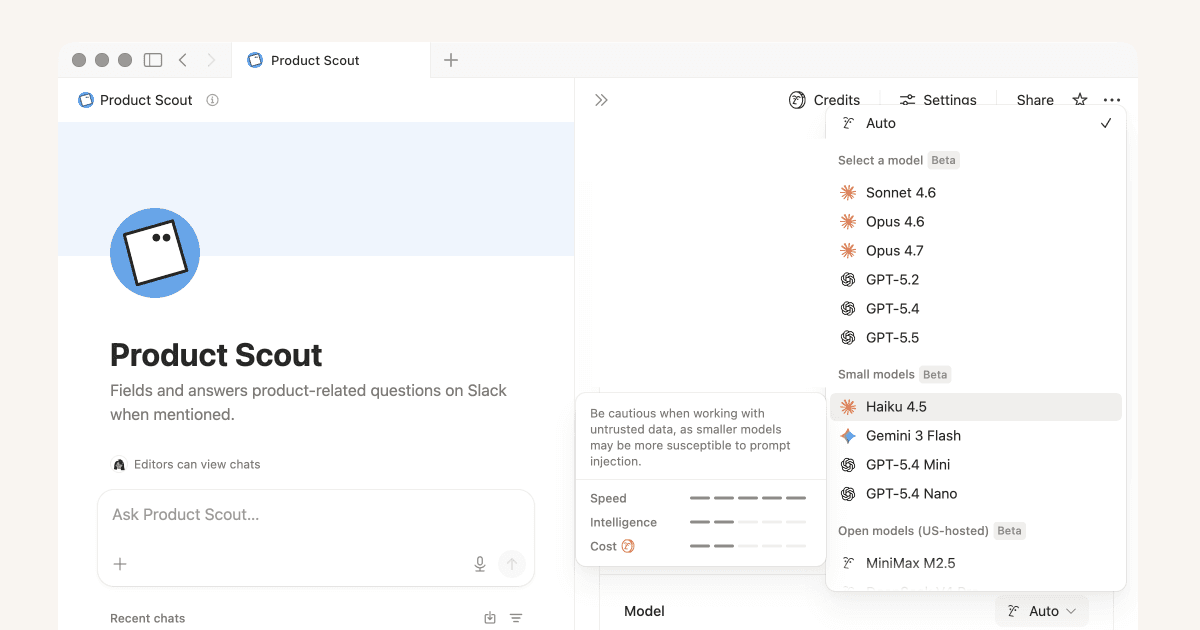Viewport: 1200px width, 630px height.
Task: Click 'Select a model' section label
Action: (x=881, y=160)
